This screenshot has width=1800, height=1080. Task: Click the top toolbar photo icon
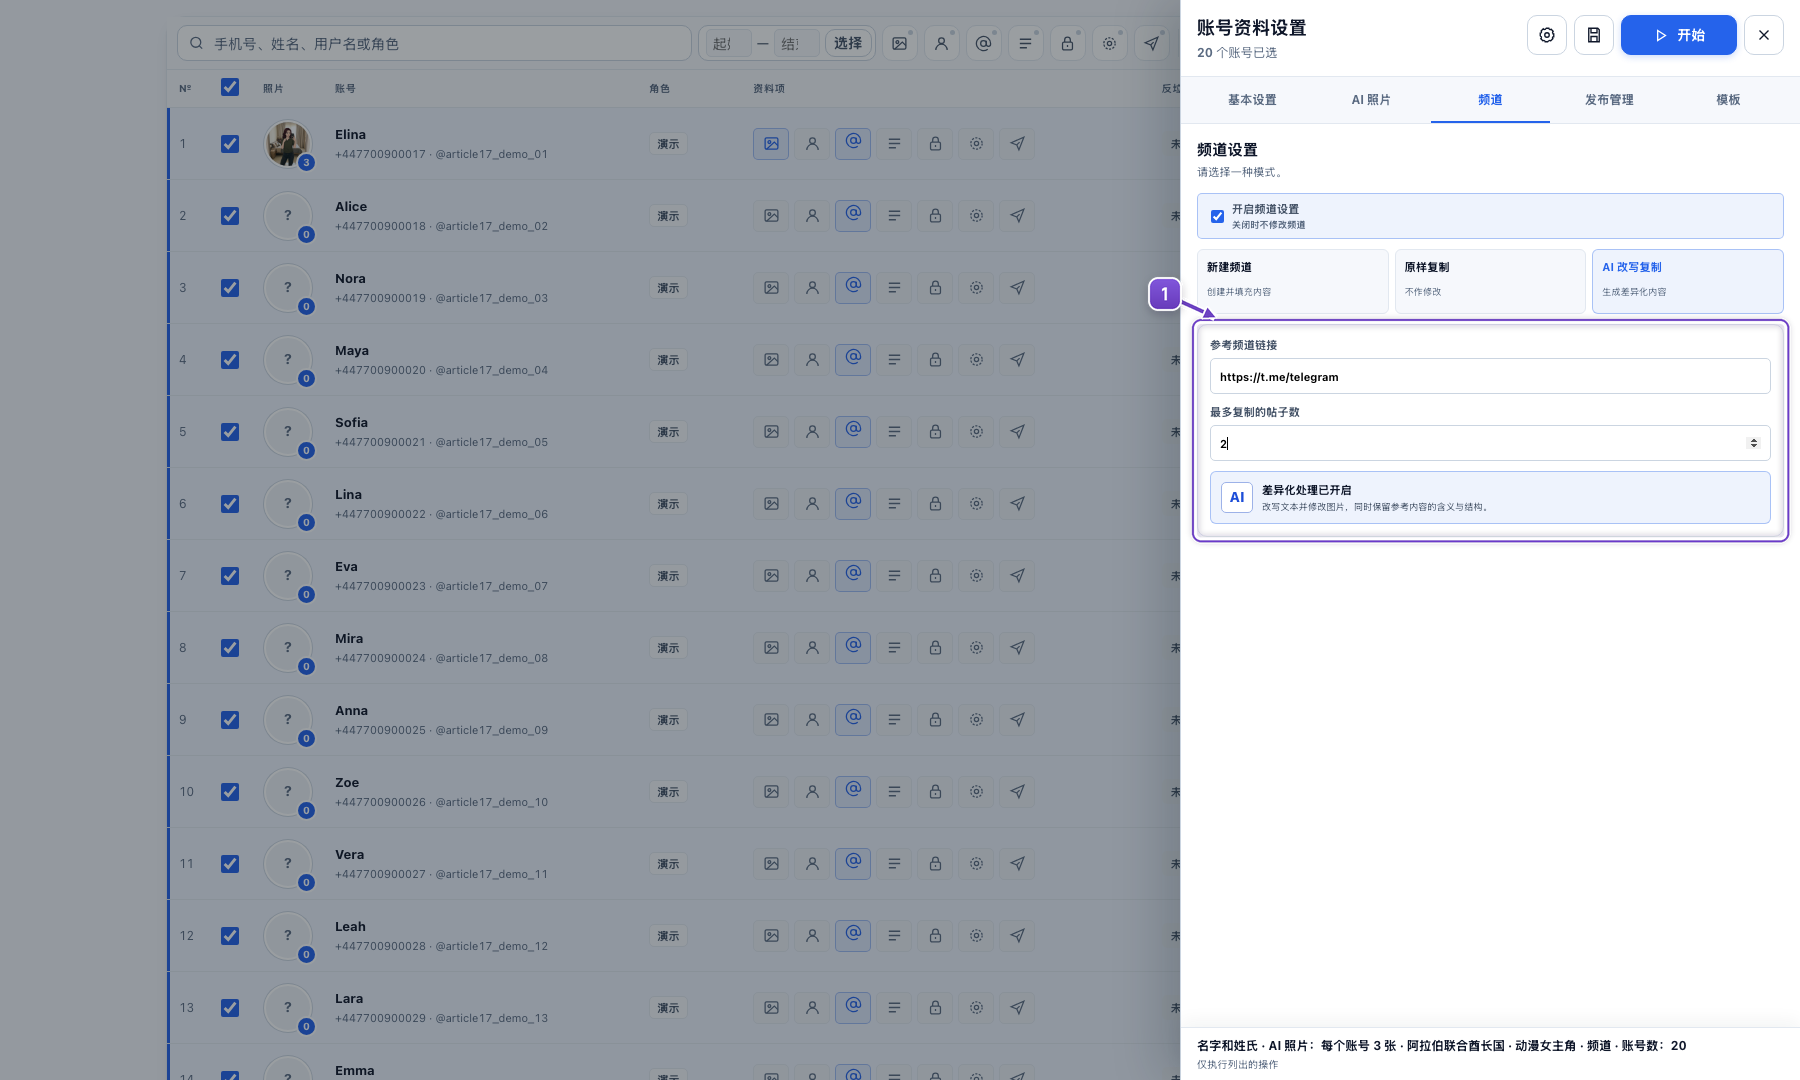(900, 43)
